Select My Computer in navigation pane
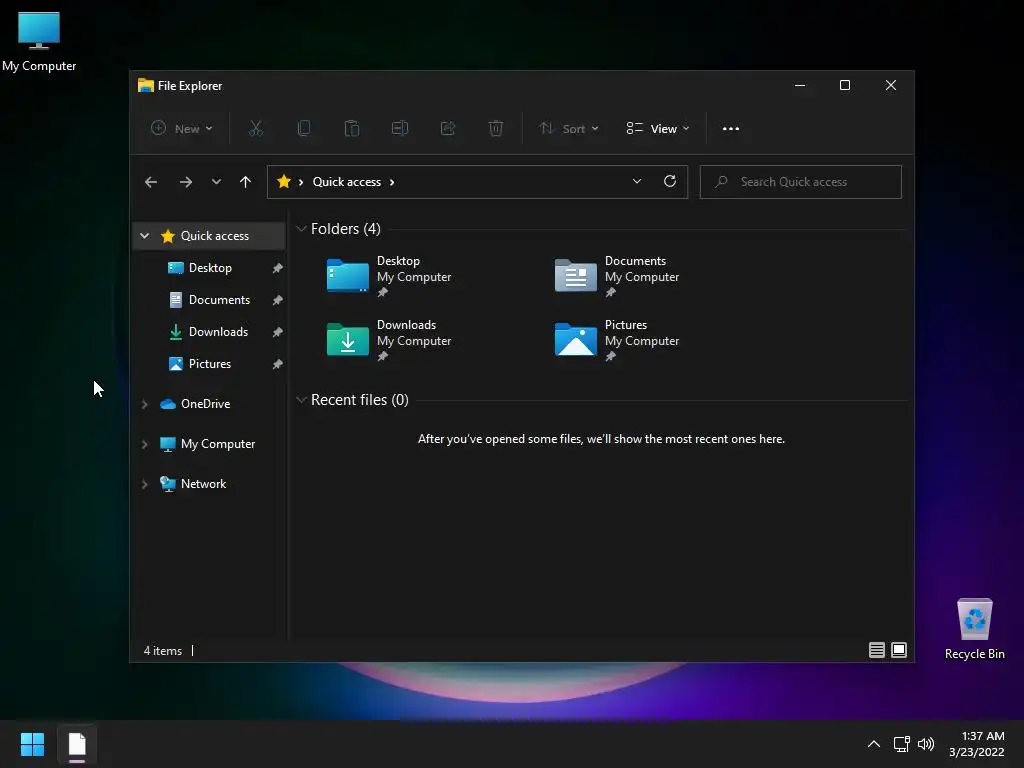The height and width of the screenshot is (768, 1024). 209,444
